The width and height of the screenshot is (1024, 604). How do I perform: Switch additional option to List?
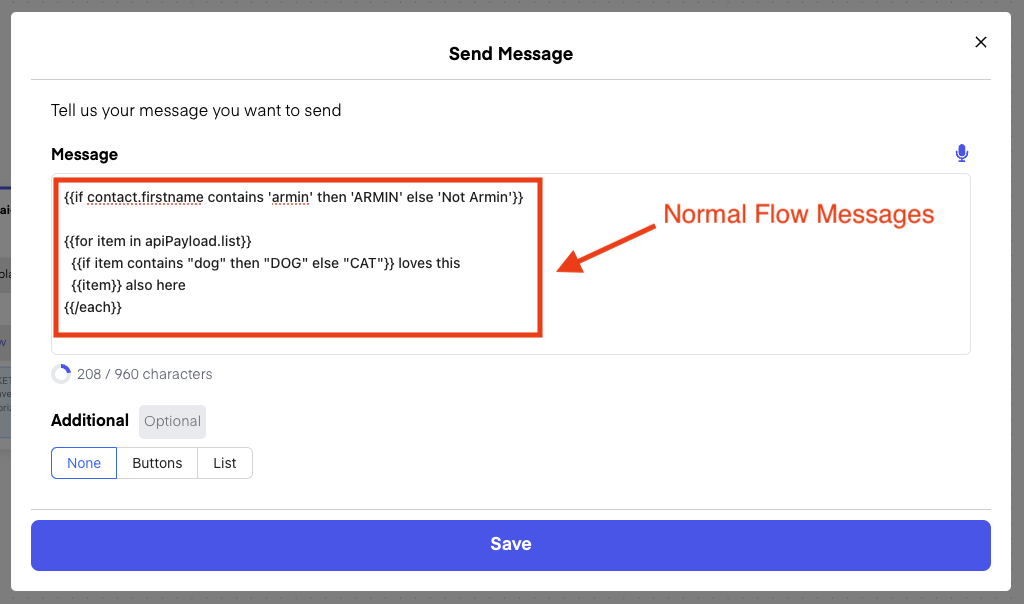225,463
